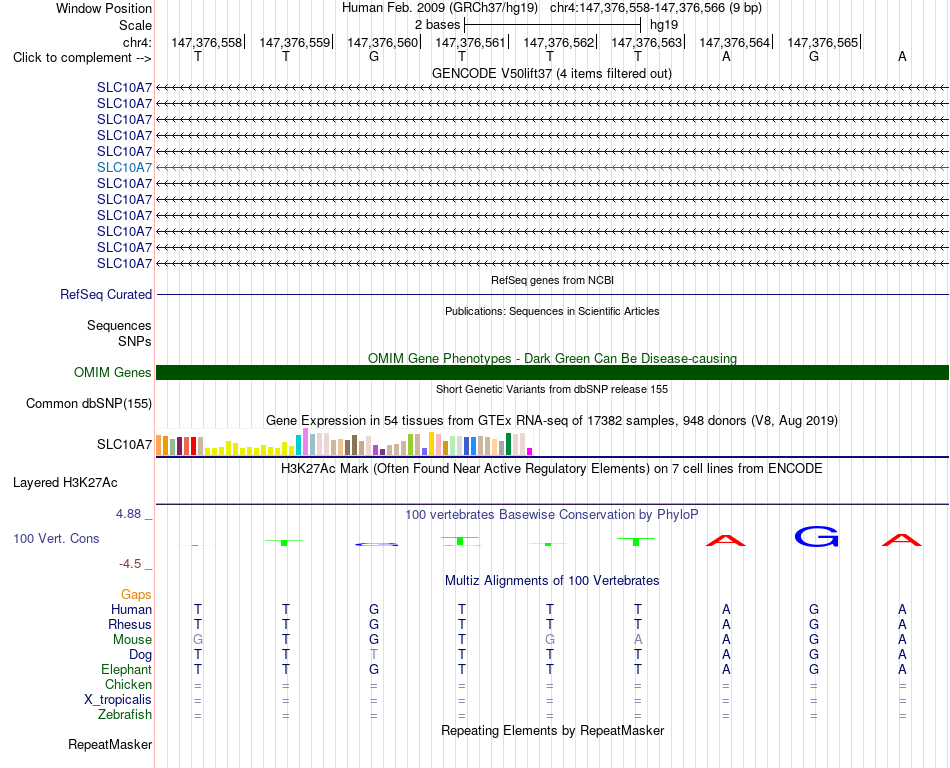Click '100 vertebrates Basewise Conservation by PhyloP' title
The image size is (950, 768).
[x=552, y=515]
